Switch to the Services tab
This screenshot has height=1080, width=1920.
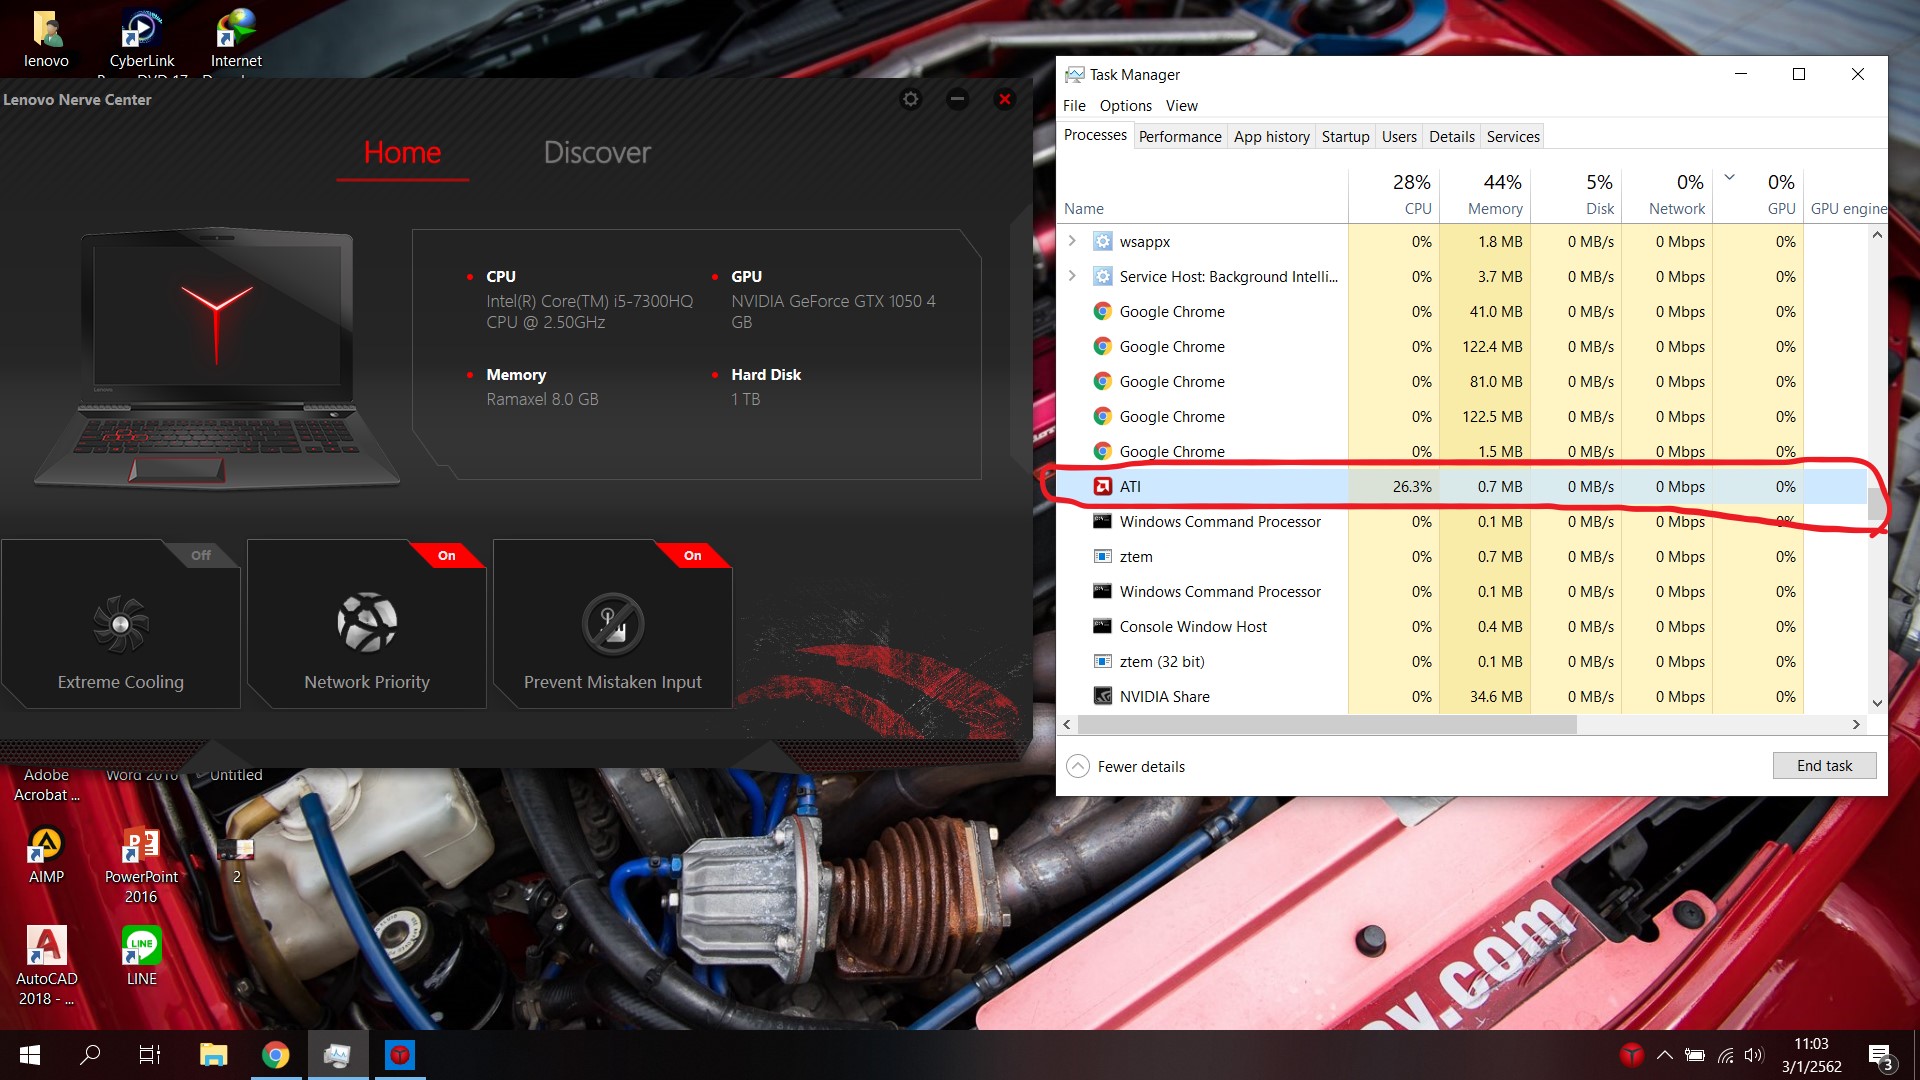pos(1513,136)
